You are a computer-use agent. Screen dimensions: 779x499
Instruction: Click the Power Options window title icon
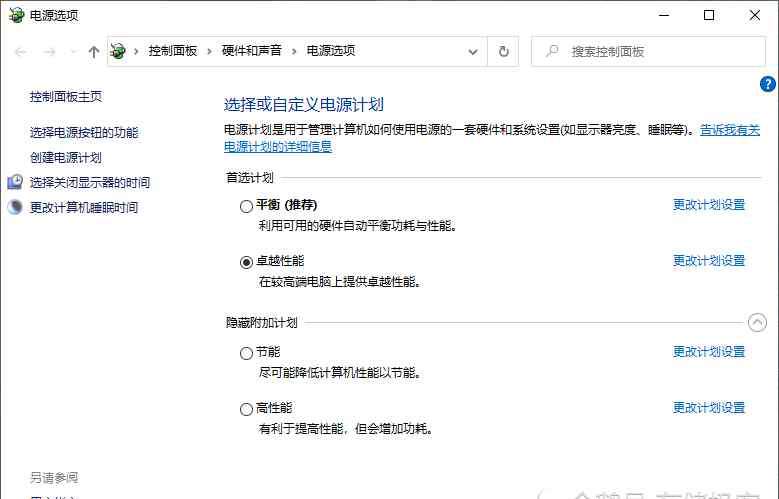[x=16, y=15]
